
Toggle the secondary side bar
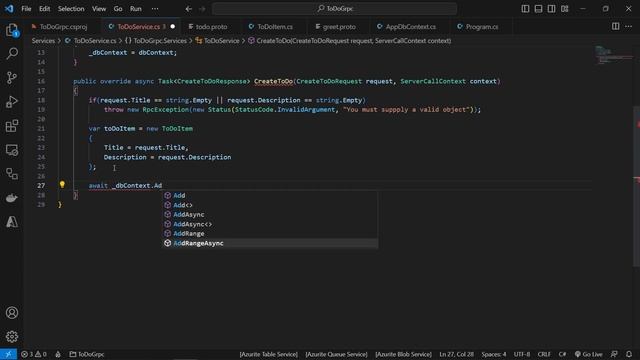point(551,9)
